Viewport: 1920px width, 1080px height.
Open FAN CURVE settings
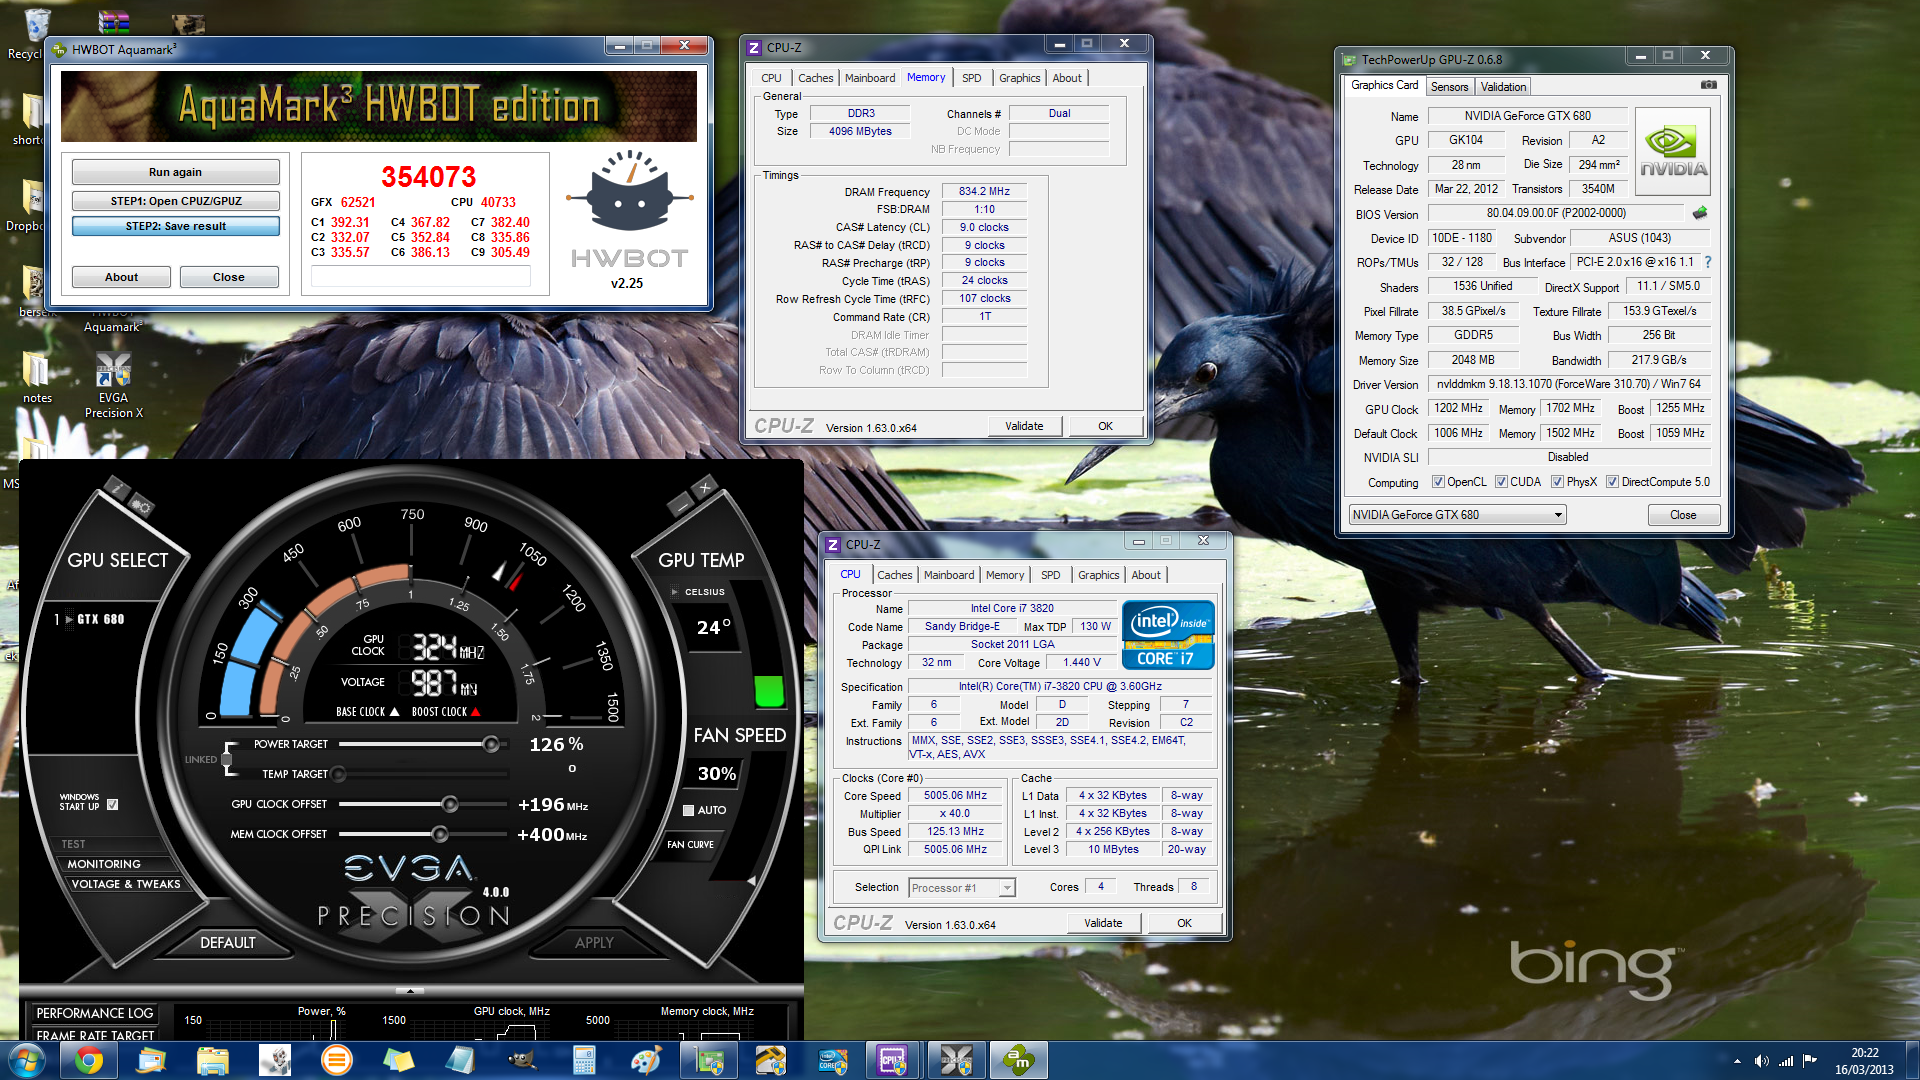tap(690, 845)
